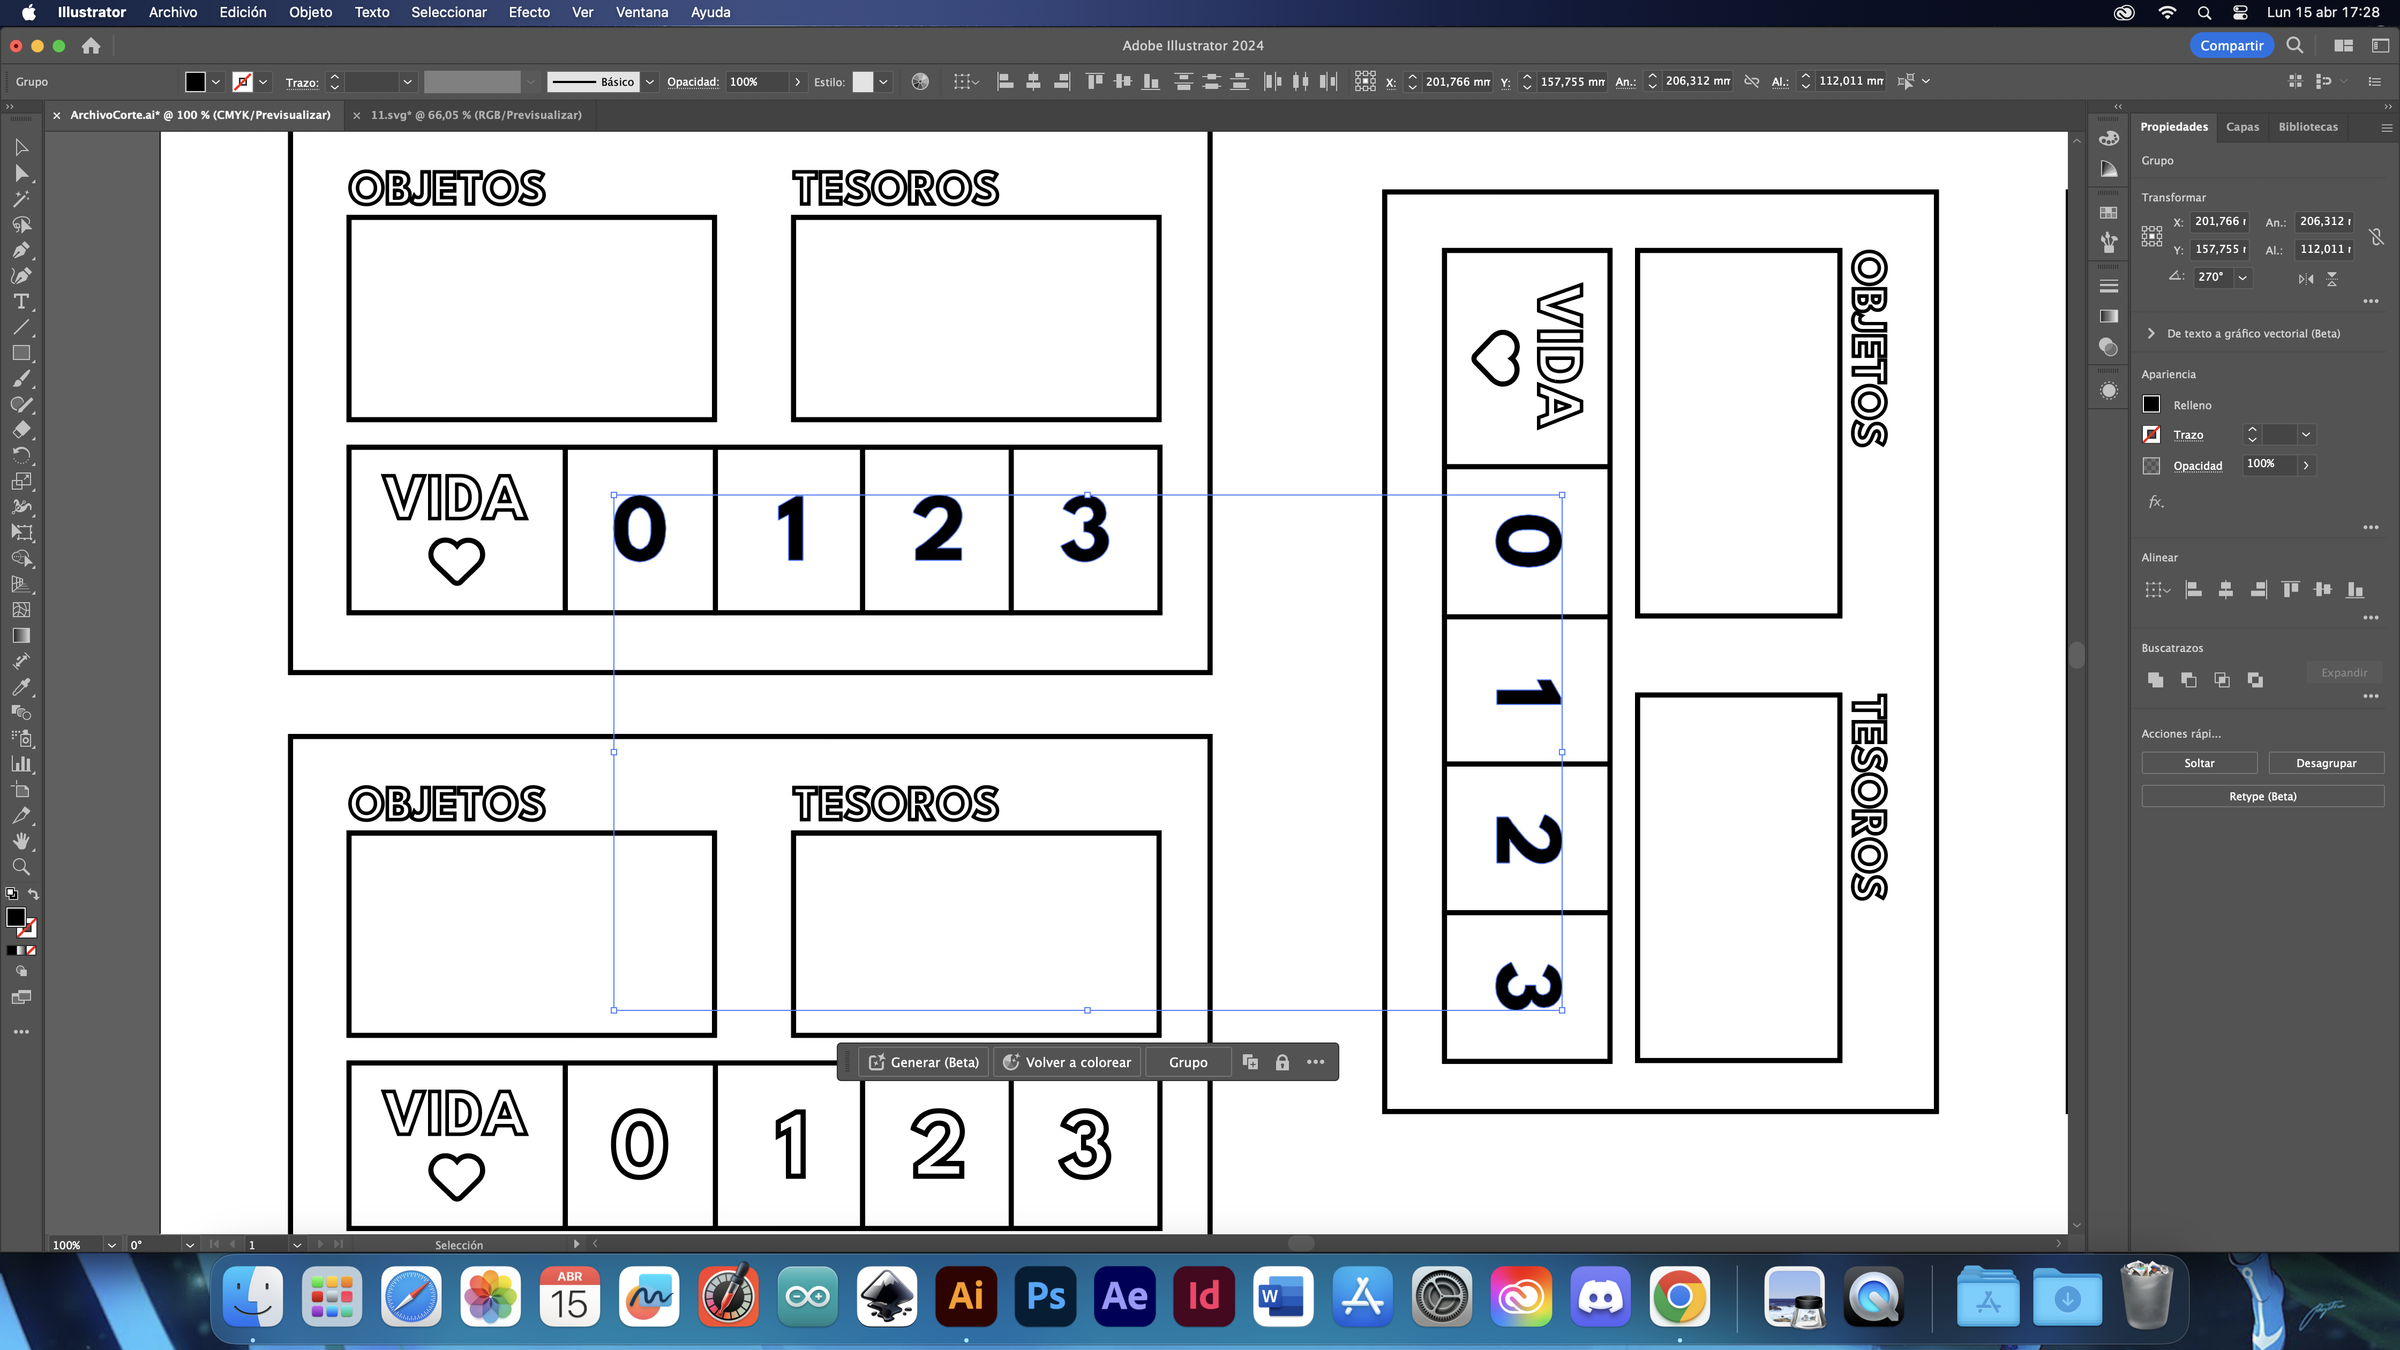Select the Rotate tool
The height and width of the screenshot is (1350, 2400).
[21, 456]
